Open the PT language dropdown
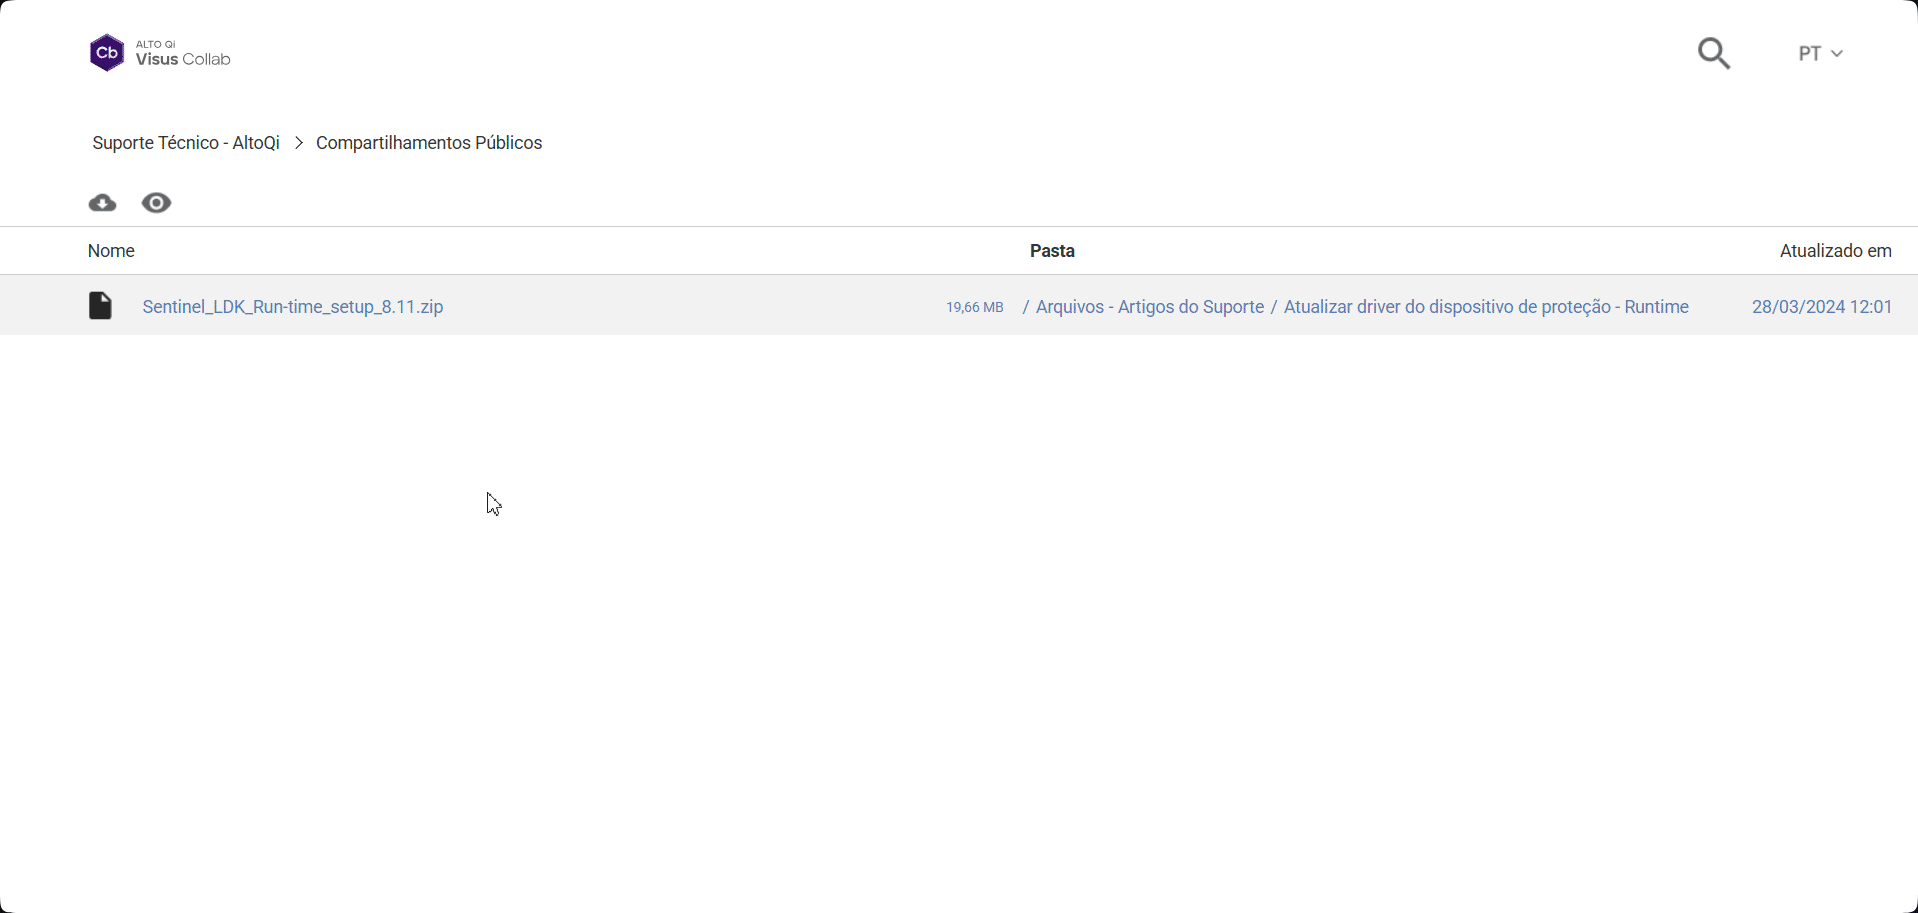The height and width of the screenshot is (913, 1918). (x=1819, y=54)
